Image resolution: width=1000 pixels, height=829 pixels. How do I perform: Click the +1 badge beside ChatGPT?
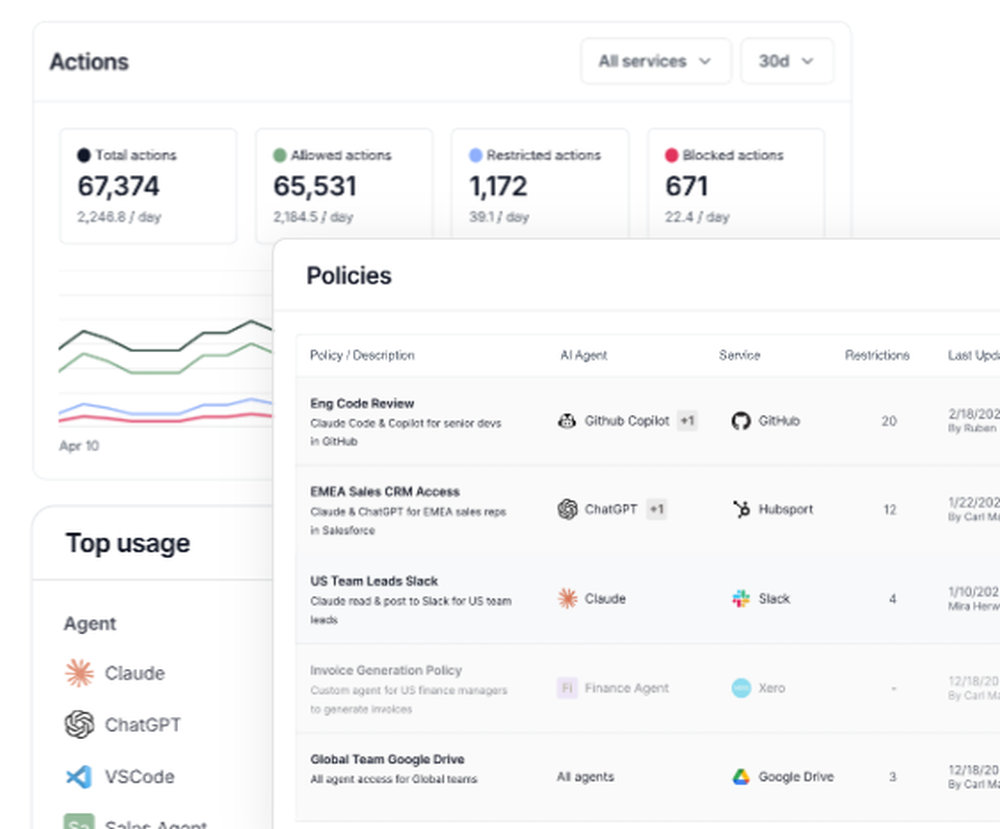[x=656, y=509]
